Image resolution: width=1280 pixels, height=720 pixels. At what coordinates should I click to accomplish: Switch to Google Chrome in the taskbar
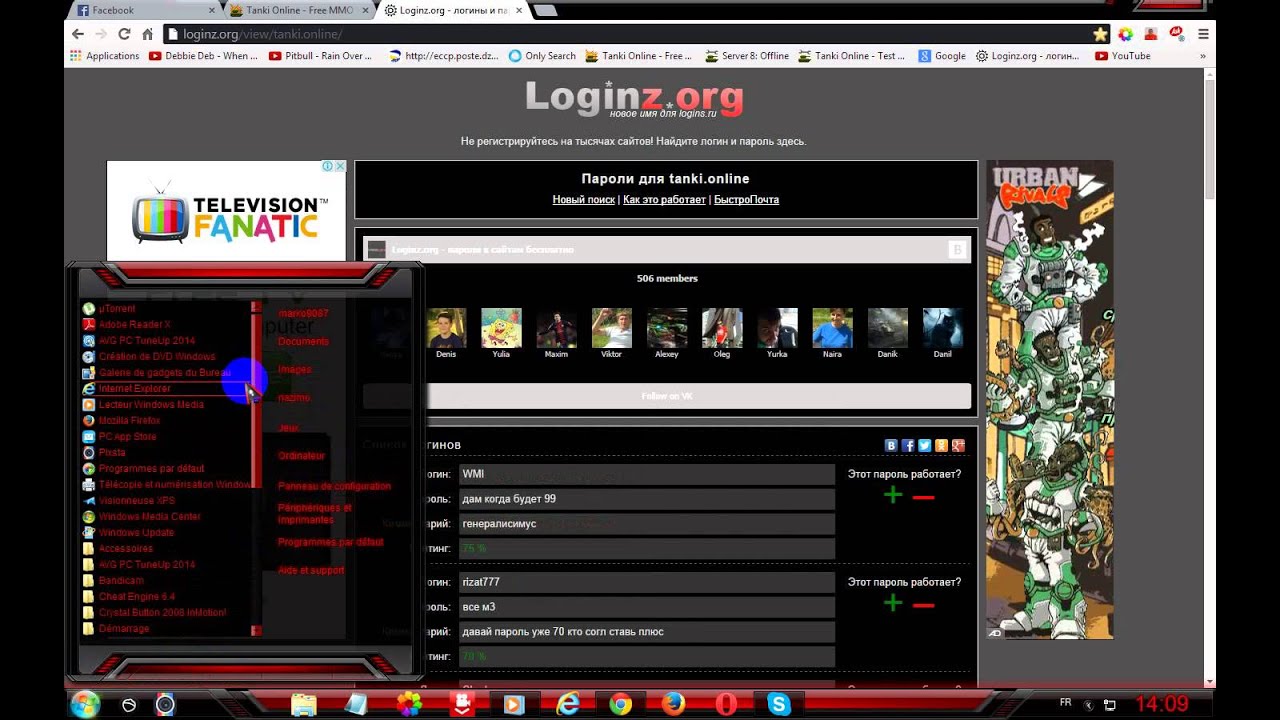(x=620, y=705)
